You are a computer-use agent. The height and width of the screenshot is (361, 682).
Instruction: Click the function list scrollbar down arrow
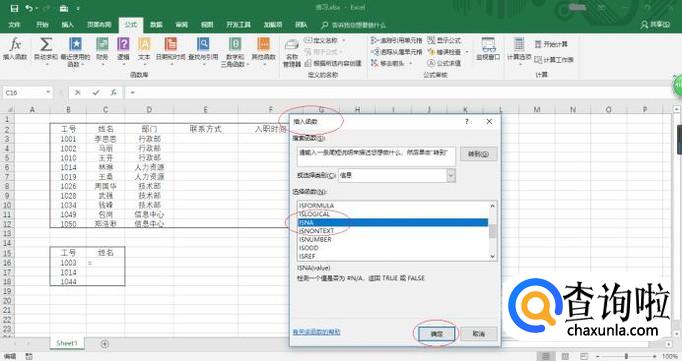pyautogui.click(x=492, y=256)
